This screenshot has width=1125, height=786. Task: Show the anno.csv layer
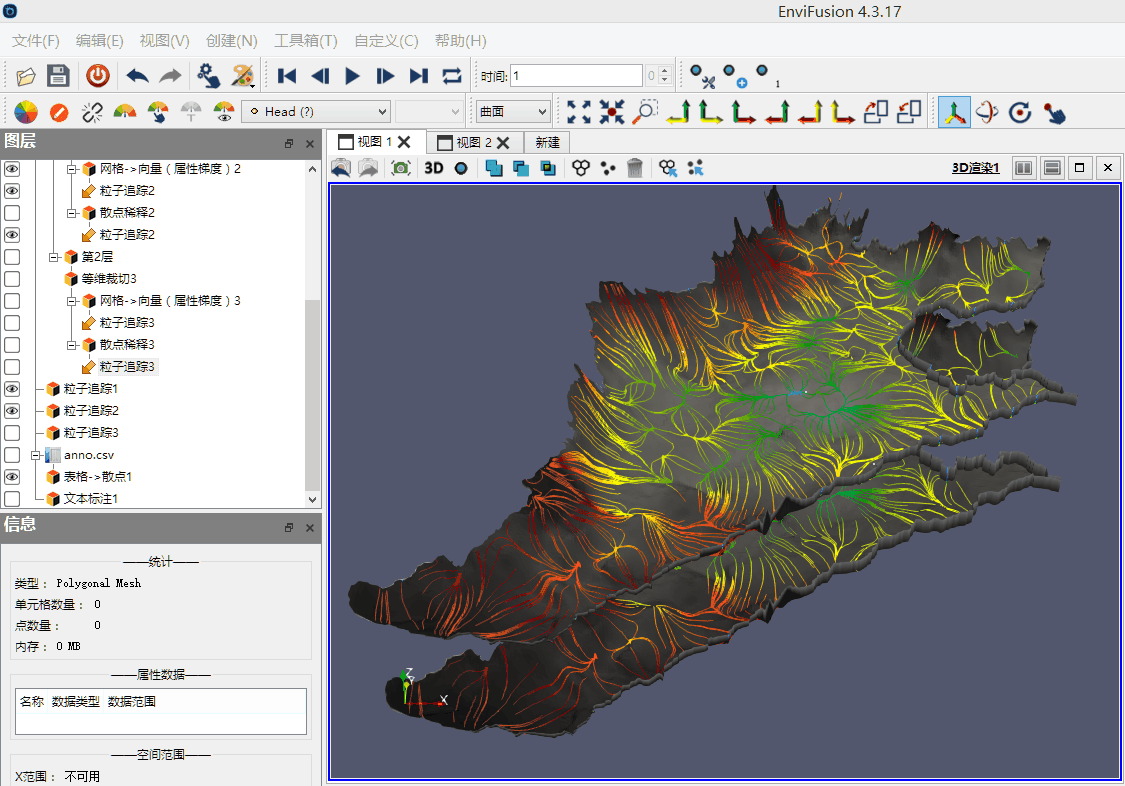coord(12,455)
